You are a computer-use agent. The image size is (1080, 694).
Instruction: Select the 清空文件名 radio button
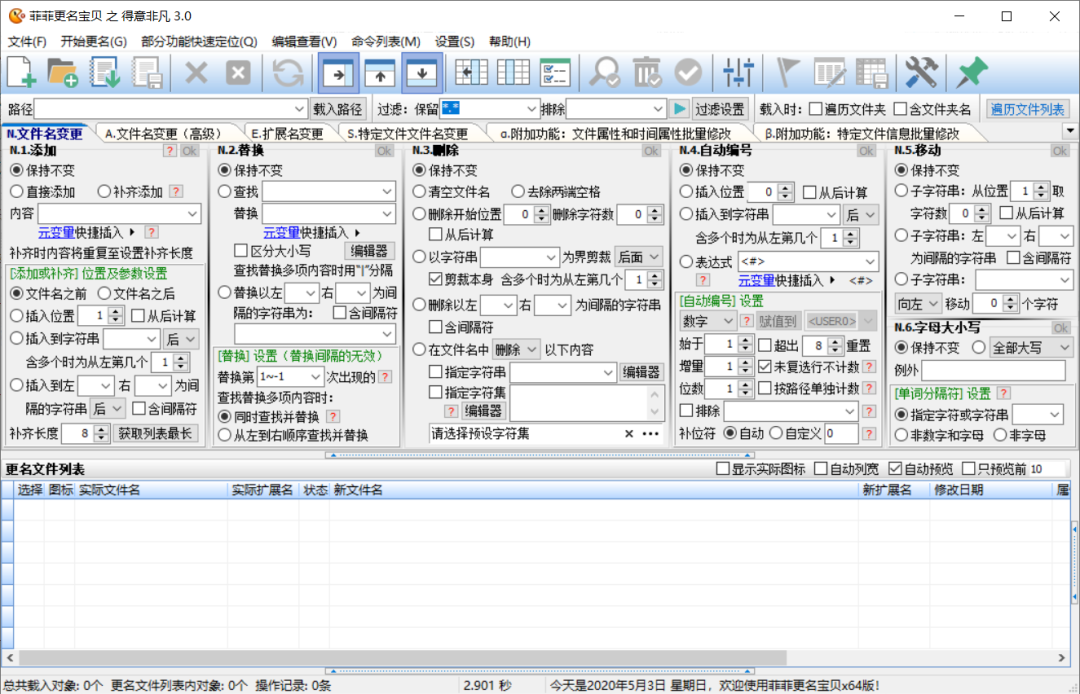tap(419, 191)
